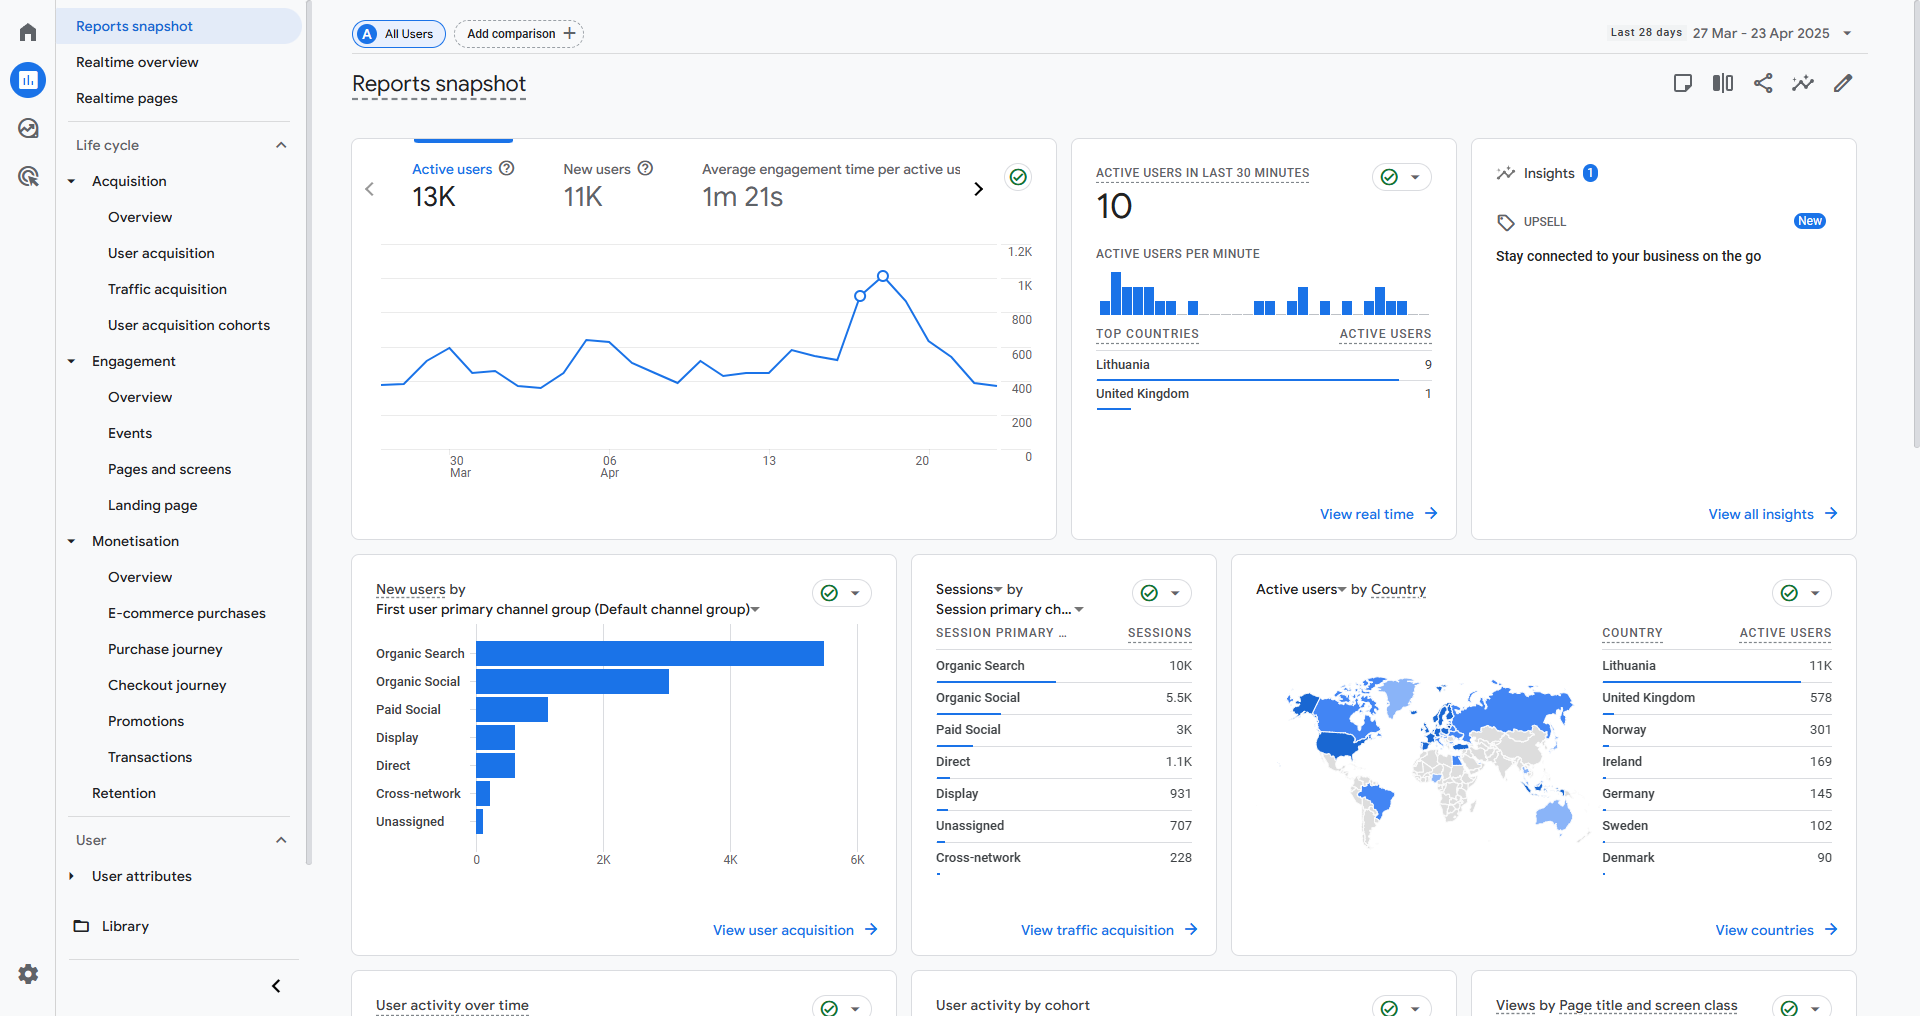Screen dimensions: 1920x1016
Task: Open Pages and screens report
Action: click(x=169, y=469)
